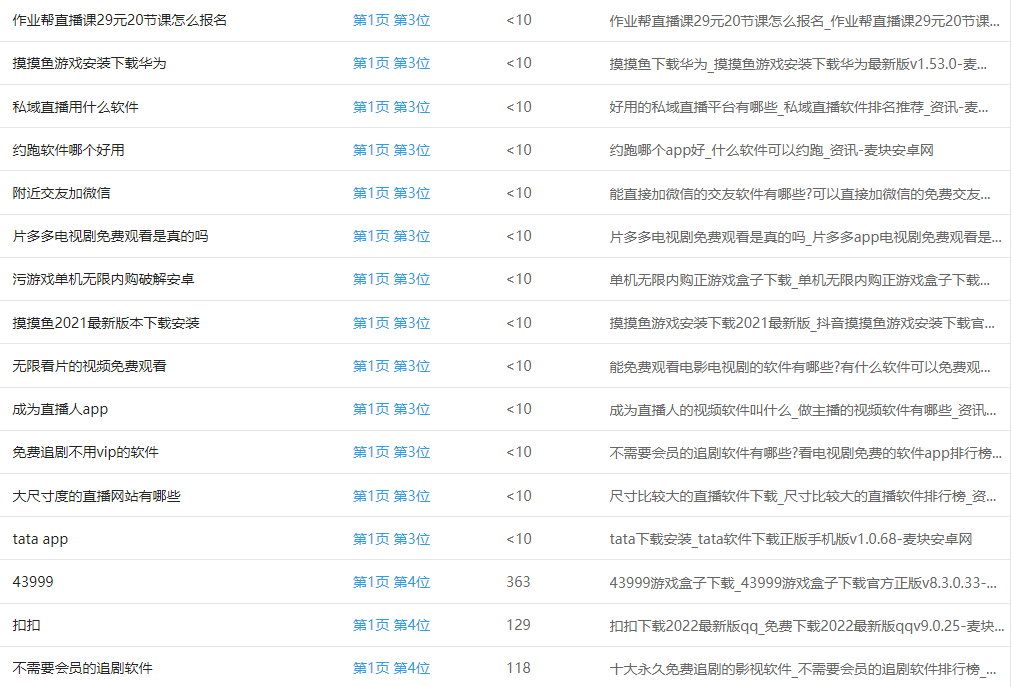Viewport: 1013px width, 687px height.
Task: Select keyword 私域直播用什么软件
Action: (76, 107)
